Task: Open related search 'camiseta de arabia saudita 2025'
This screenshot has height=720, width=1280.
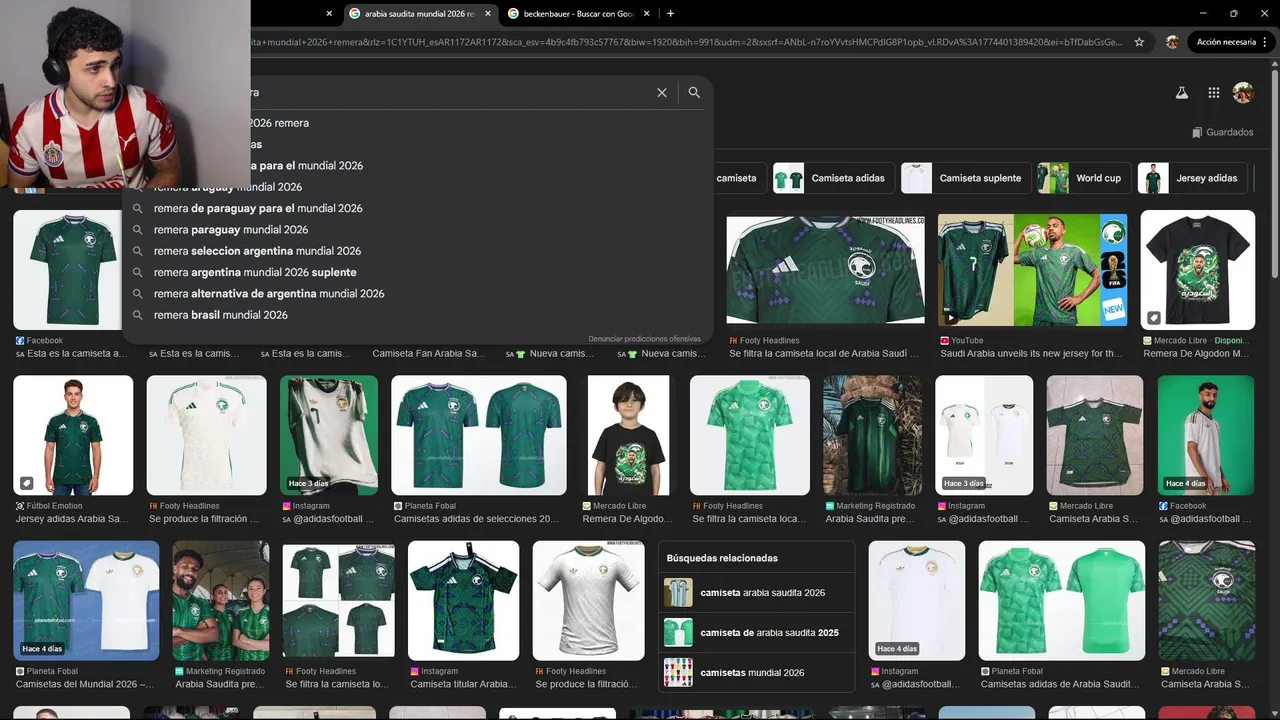Action: click(x=757, y=633)
